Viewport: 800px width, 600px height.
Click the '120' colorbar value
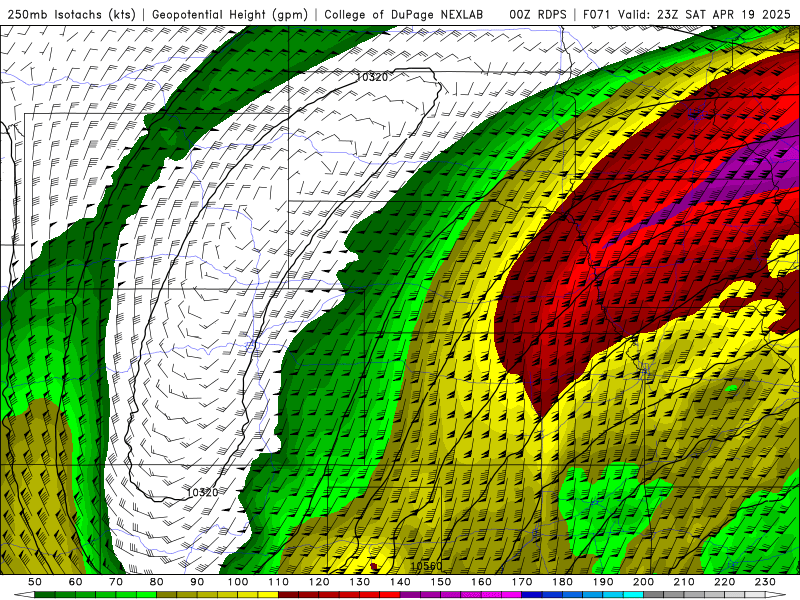pos(319,582)
